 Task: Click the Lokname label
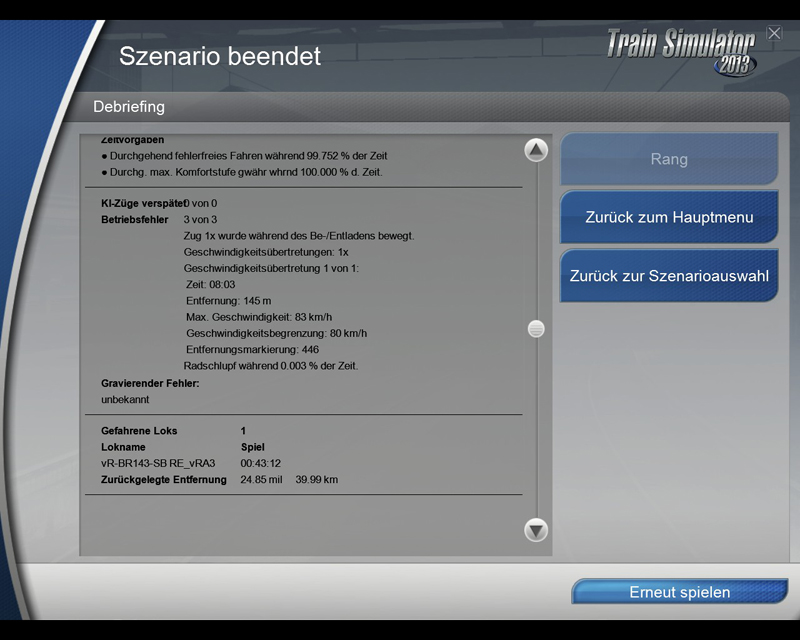pyautogui.click(x=123, y=447)
